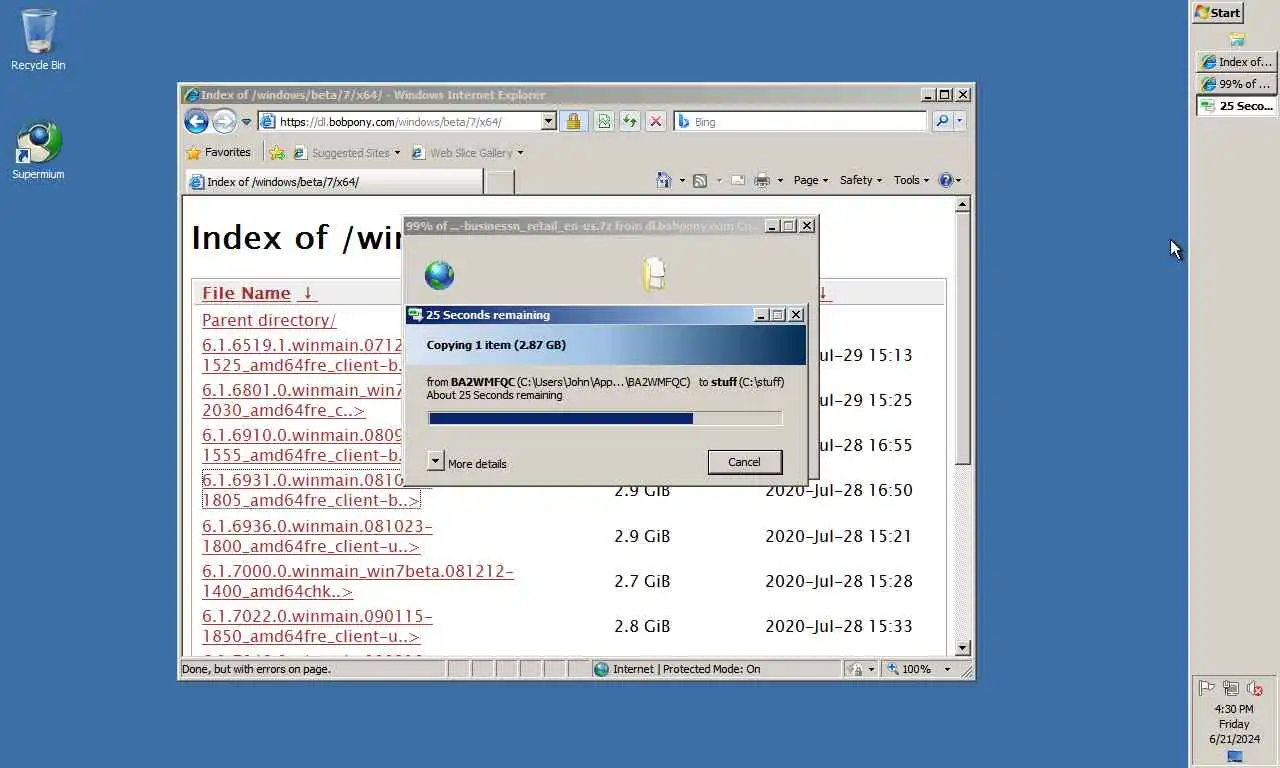Screen dimensions: 1280x768
Task: Switch to 99% of... taskbar button
Action: [x=1236, y=84]
